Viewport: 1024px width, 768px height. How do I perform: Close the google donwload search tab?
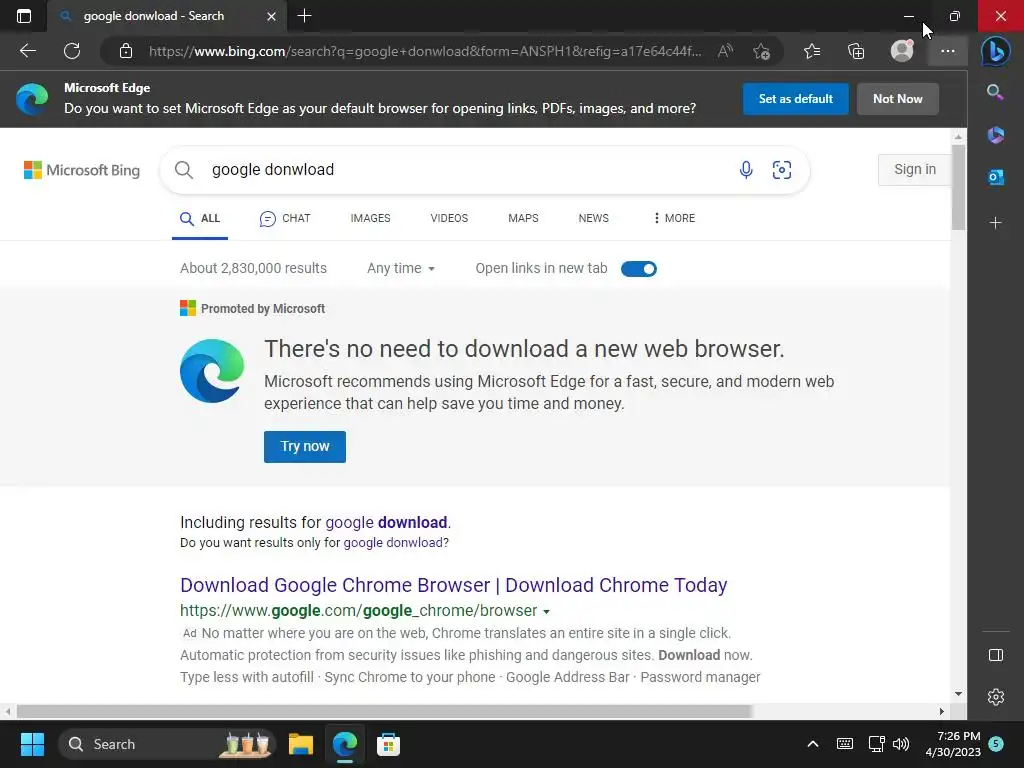(271, 16)
